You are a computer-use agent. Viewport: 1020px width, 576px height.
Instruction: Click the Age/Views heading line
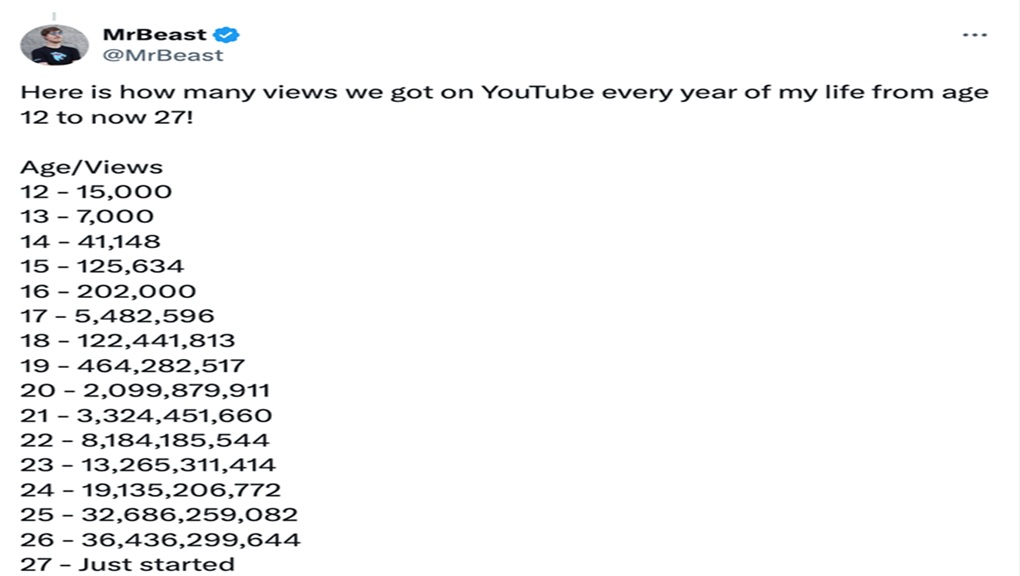[x=91, y=167]
